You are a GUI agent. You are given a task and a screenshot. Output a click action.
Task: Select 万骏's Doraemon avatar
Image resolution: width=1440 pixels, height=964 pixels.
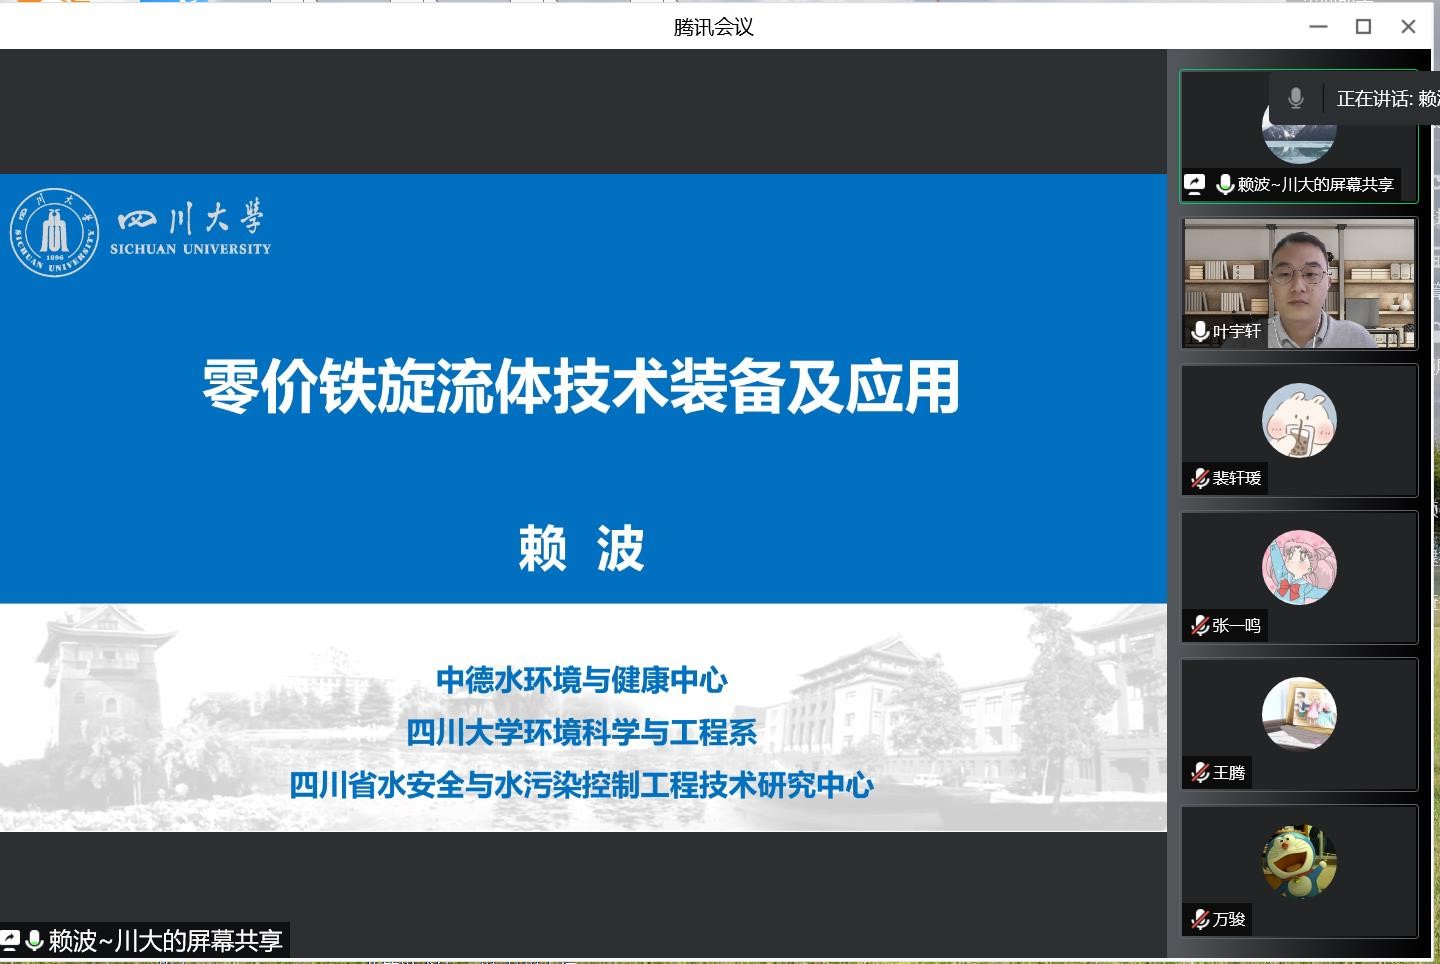pyautogui.click(x=1299, y=861)
